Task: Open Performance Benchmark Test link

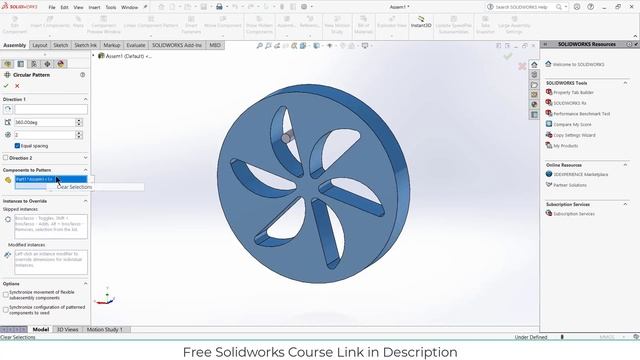Action: 582,114
